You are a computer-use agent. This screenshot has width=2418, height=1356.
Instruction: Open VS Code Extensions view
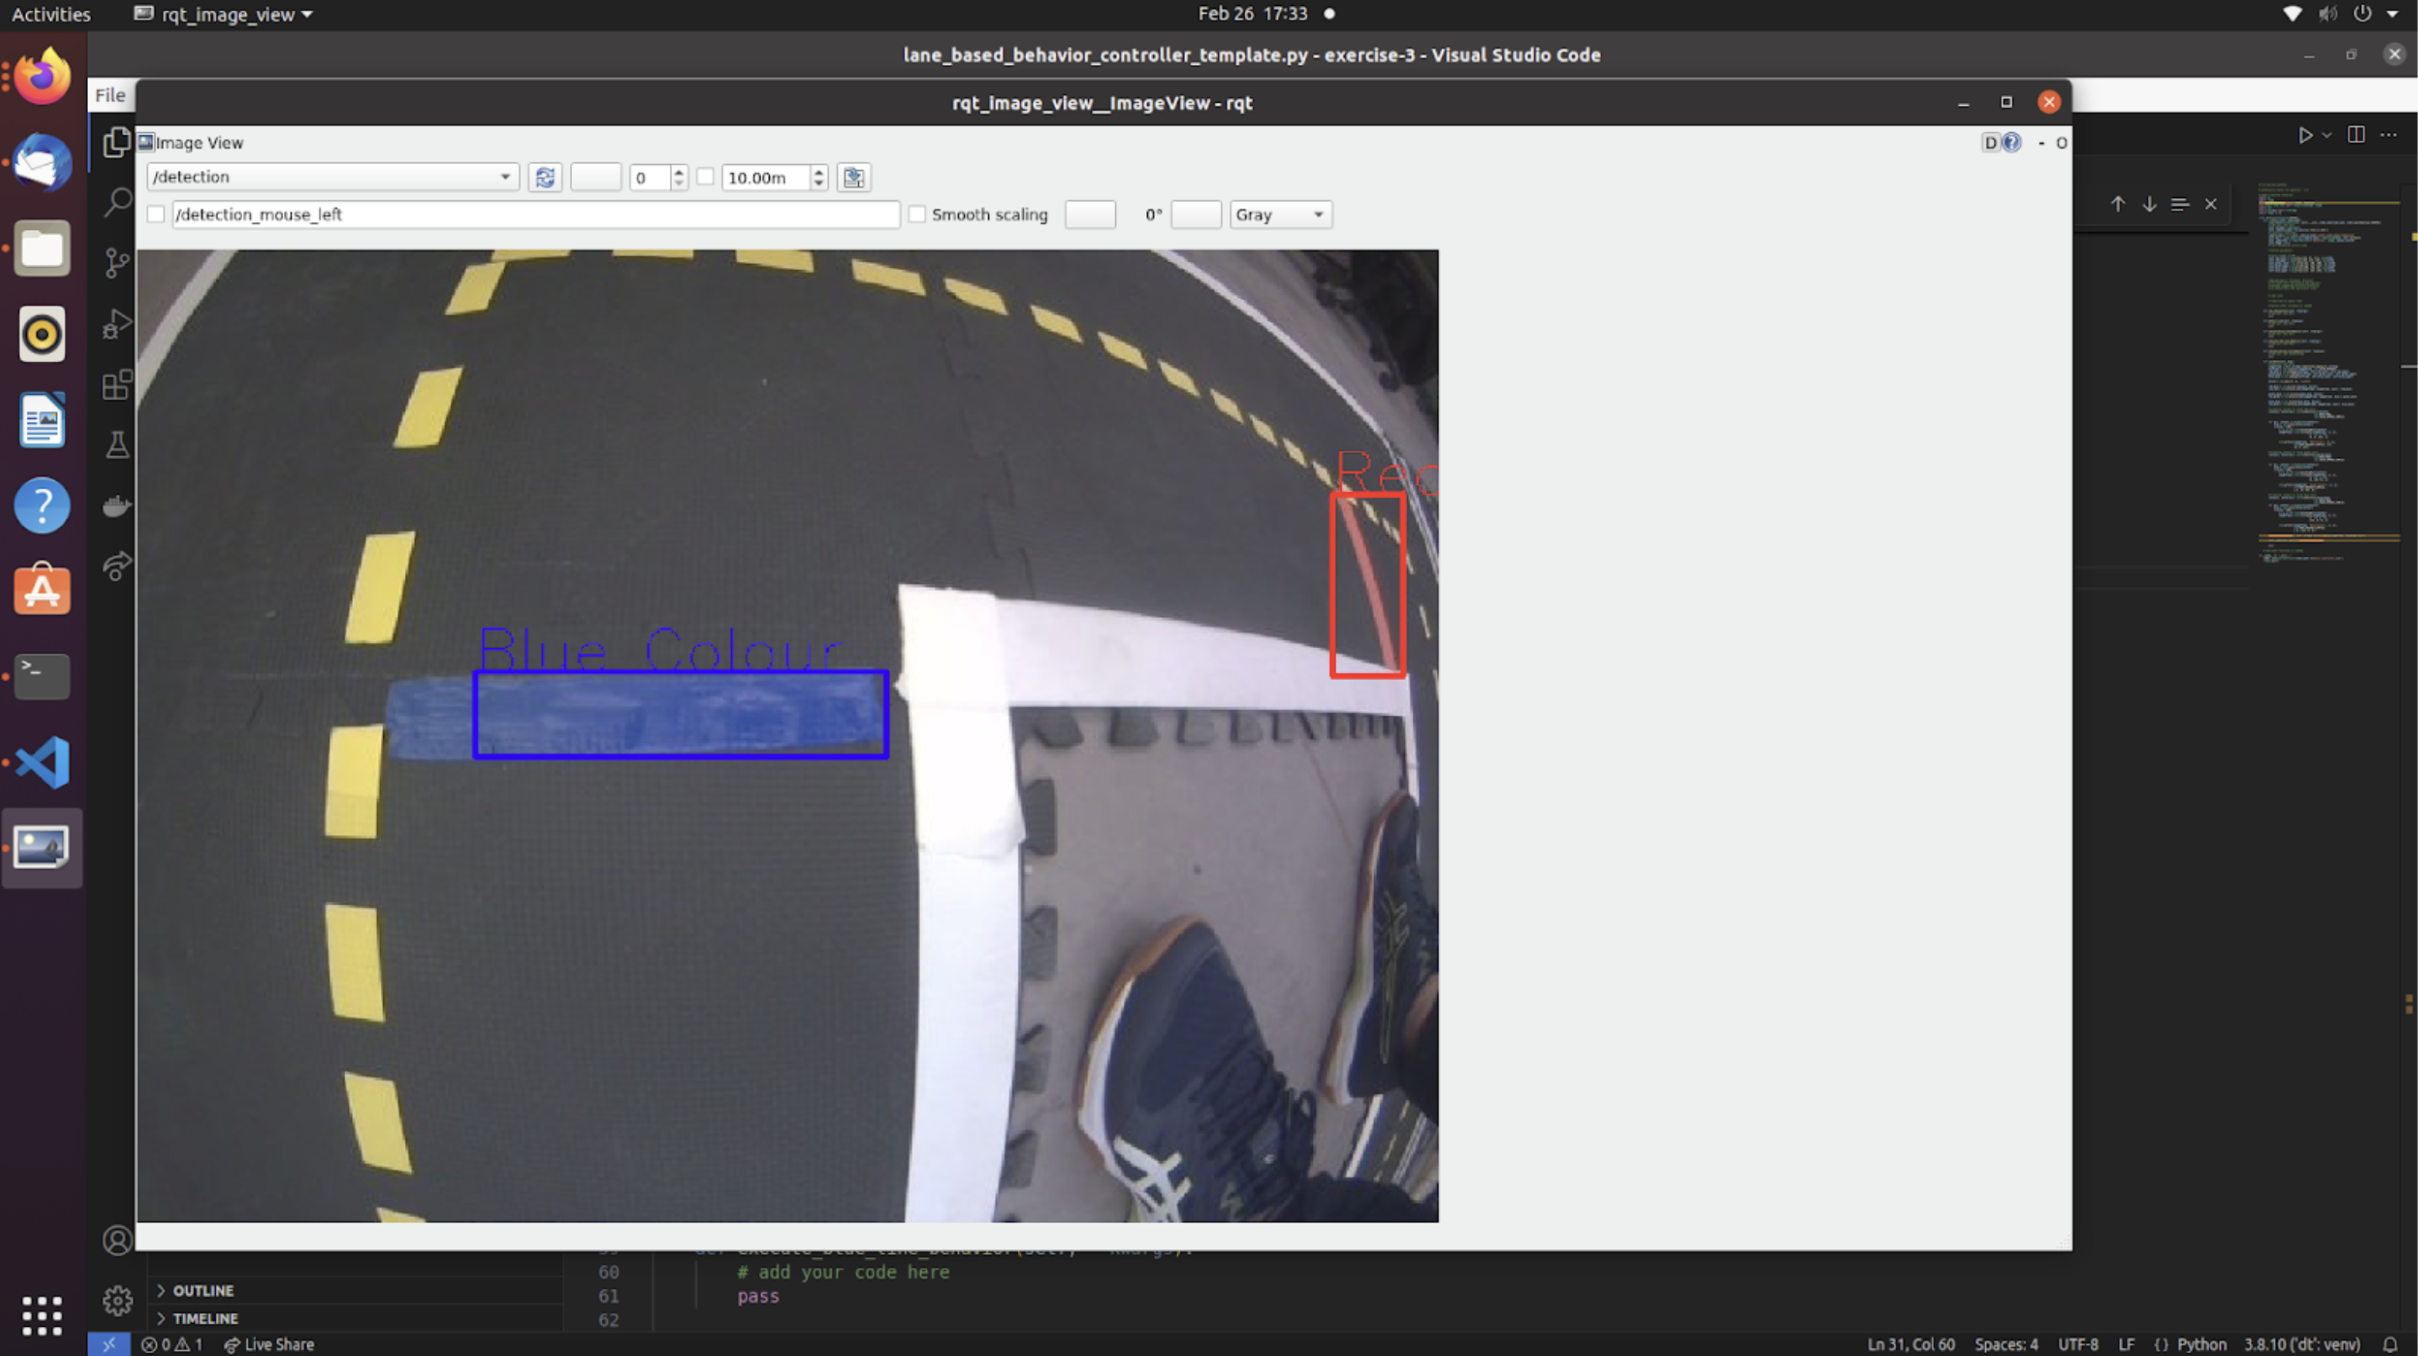117,384
